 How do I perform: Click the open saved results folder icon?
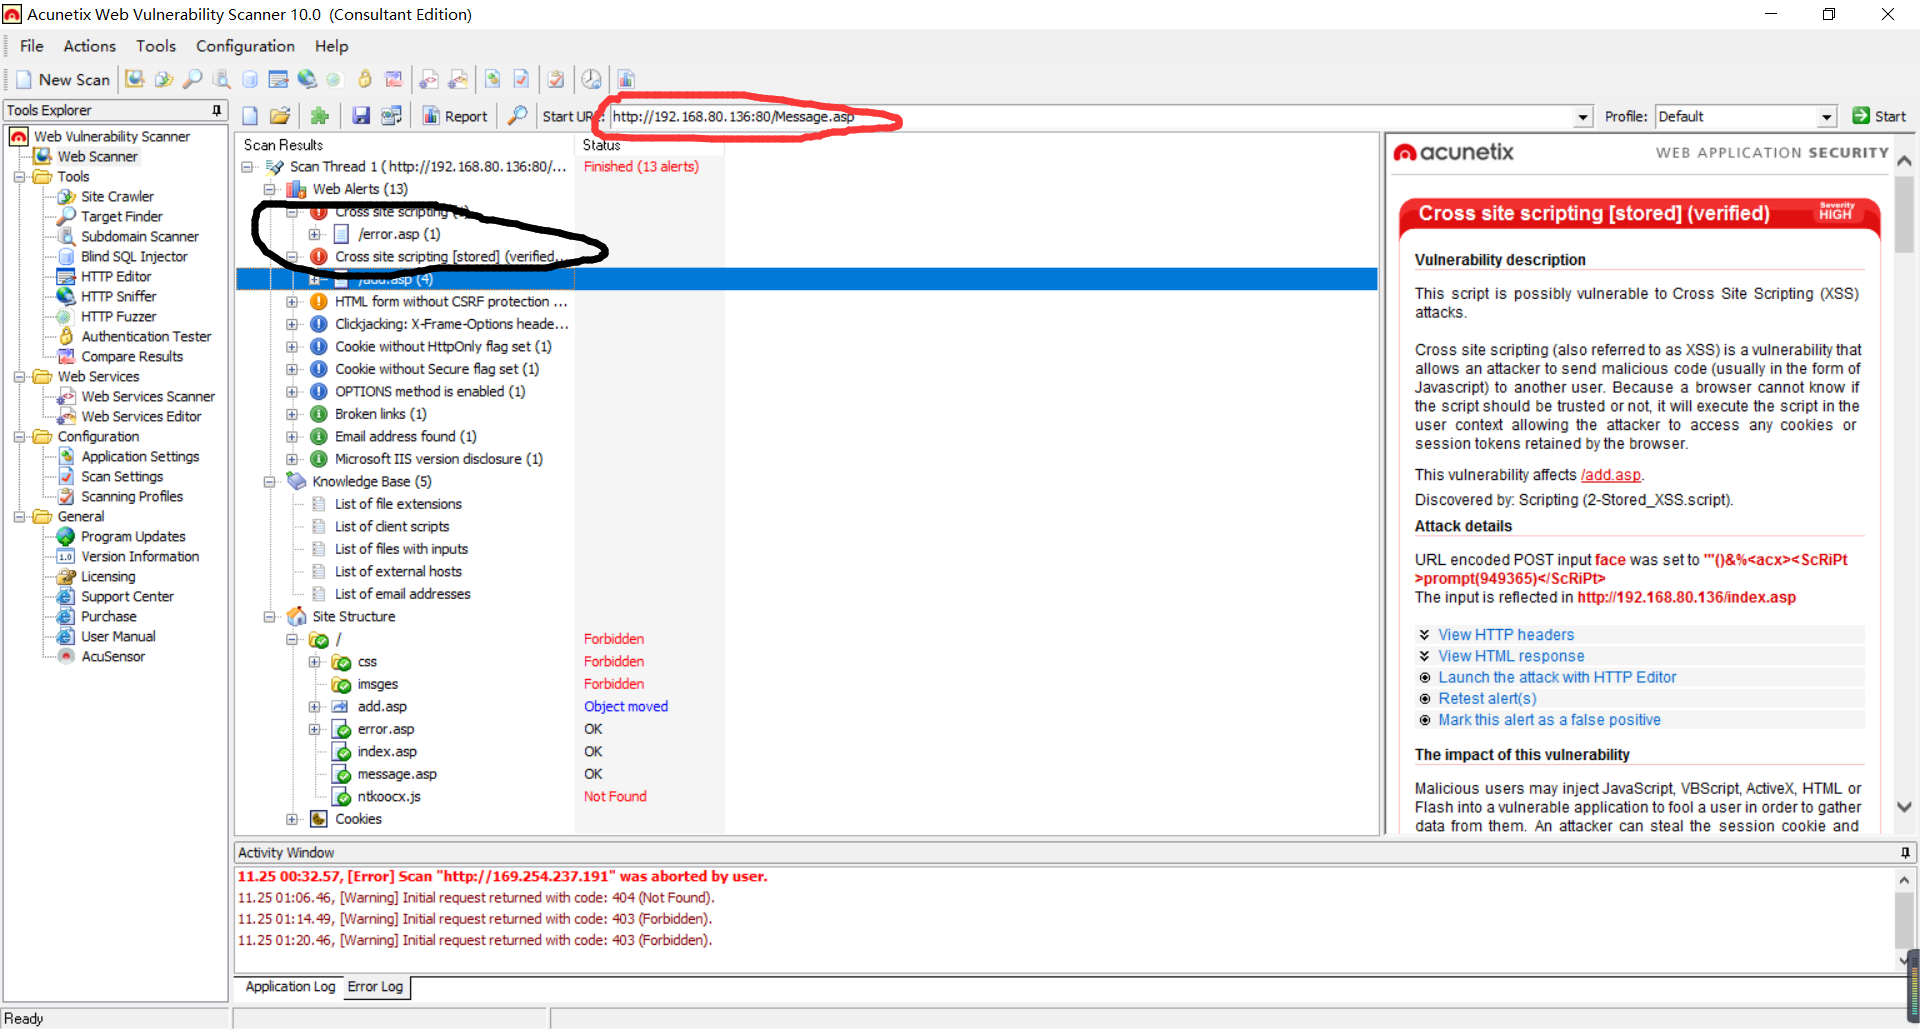click(280, 116)
